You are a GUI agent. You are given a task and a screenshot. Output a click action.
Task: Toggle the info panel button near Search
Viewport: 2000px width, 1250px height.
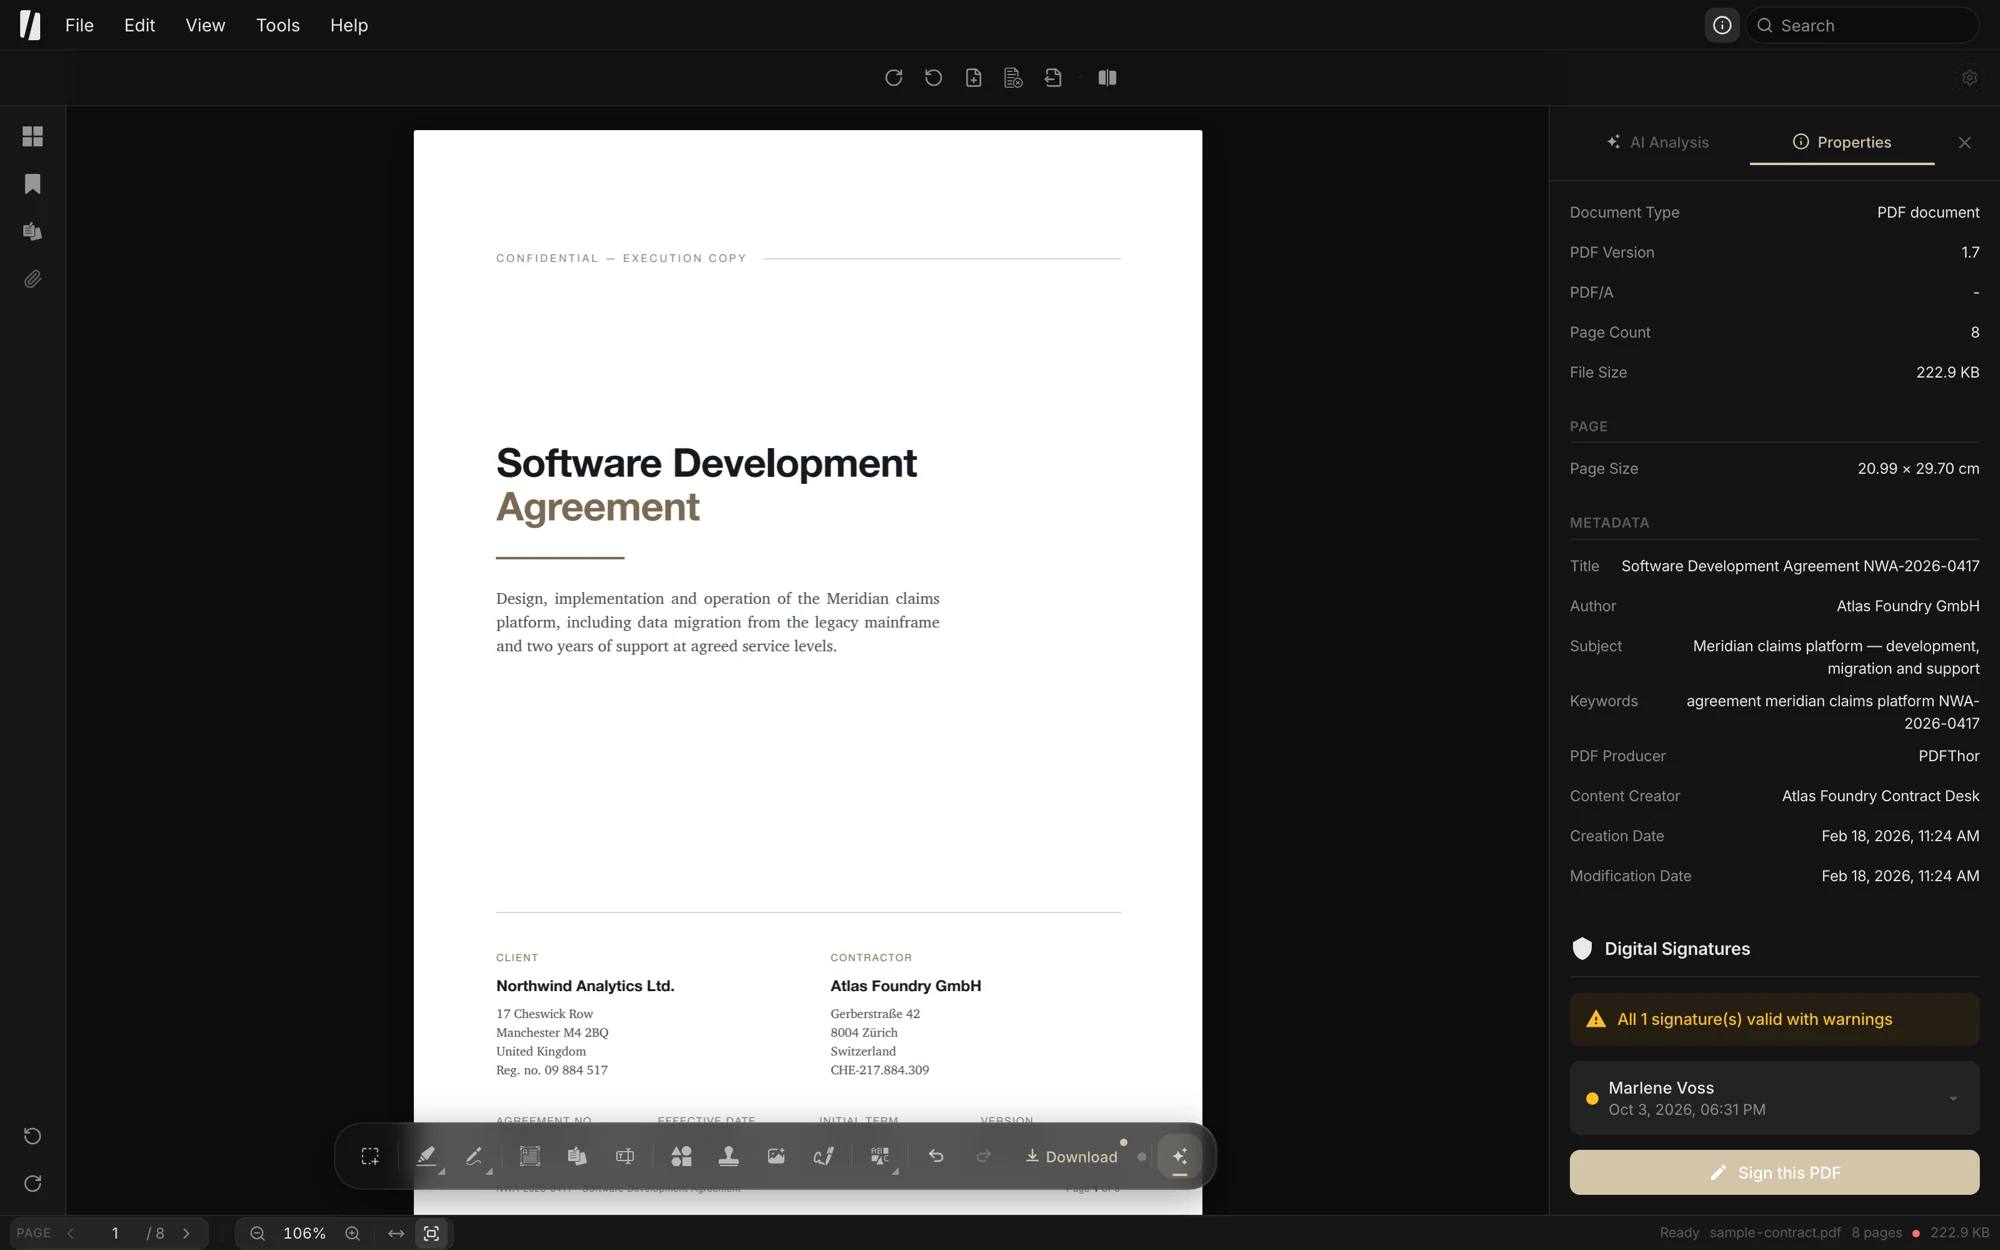(x=1722, y=26)
